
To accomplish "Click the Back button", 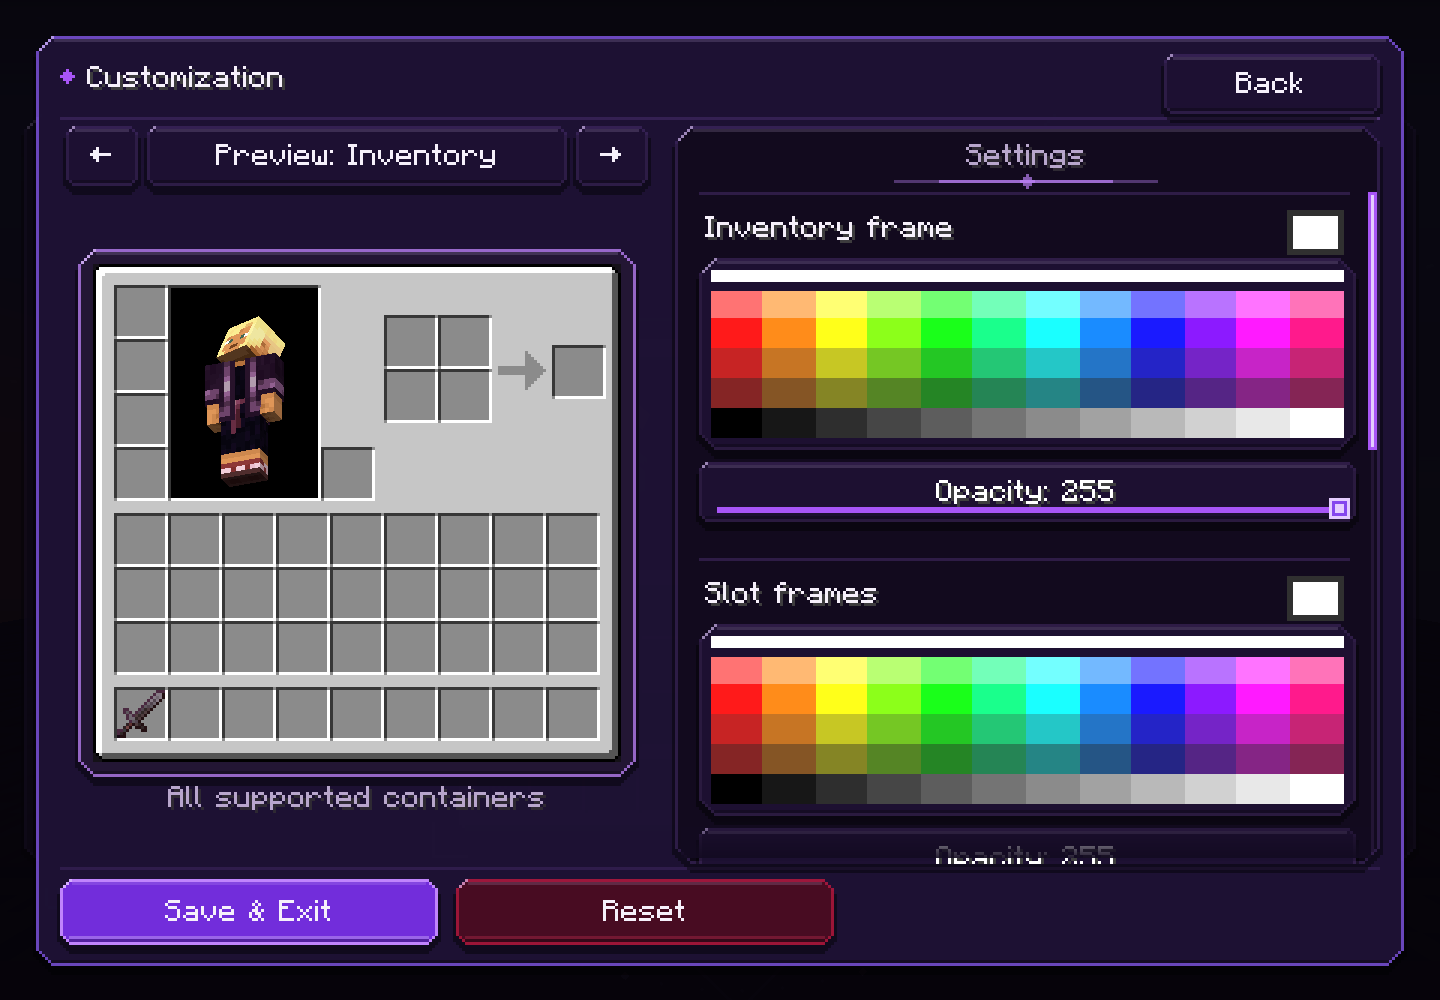I will point(1271,83).
